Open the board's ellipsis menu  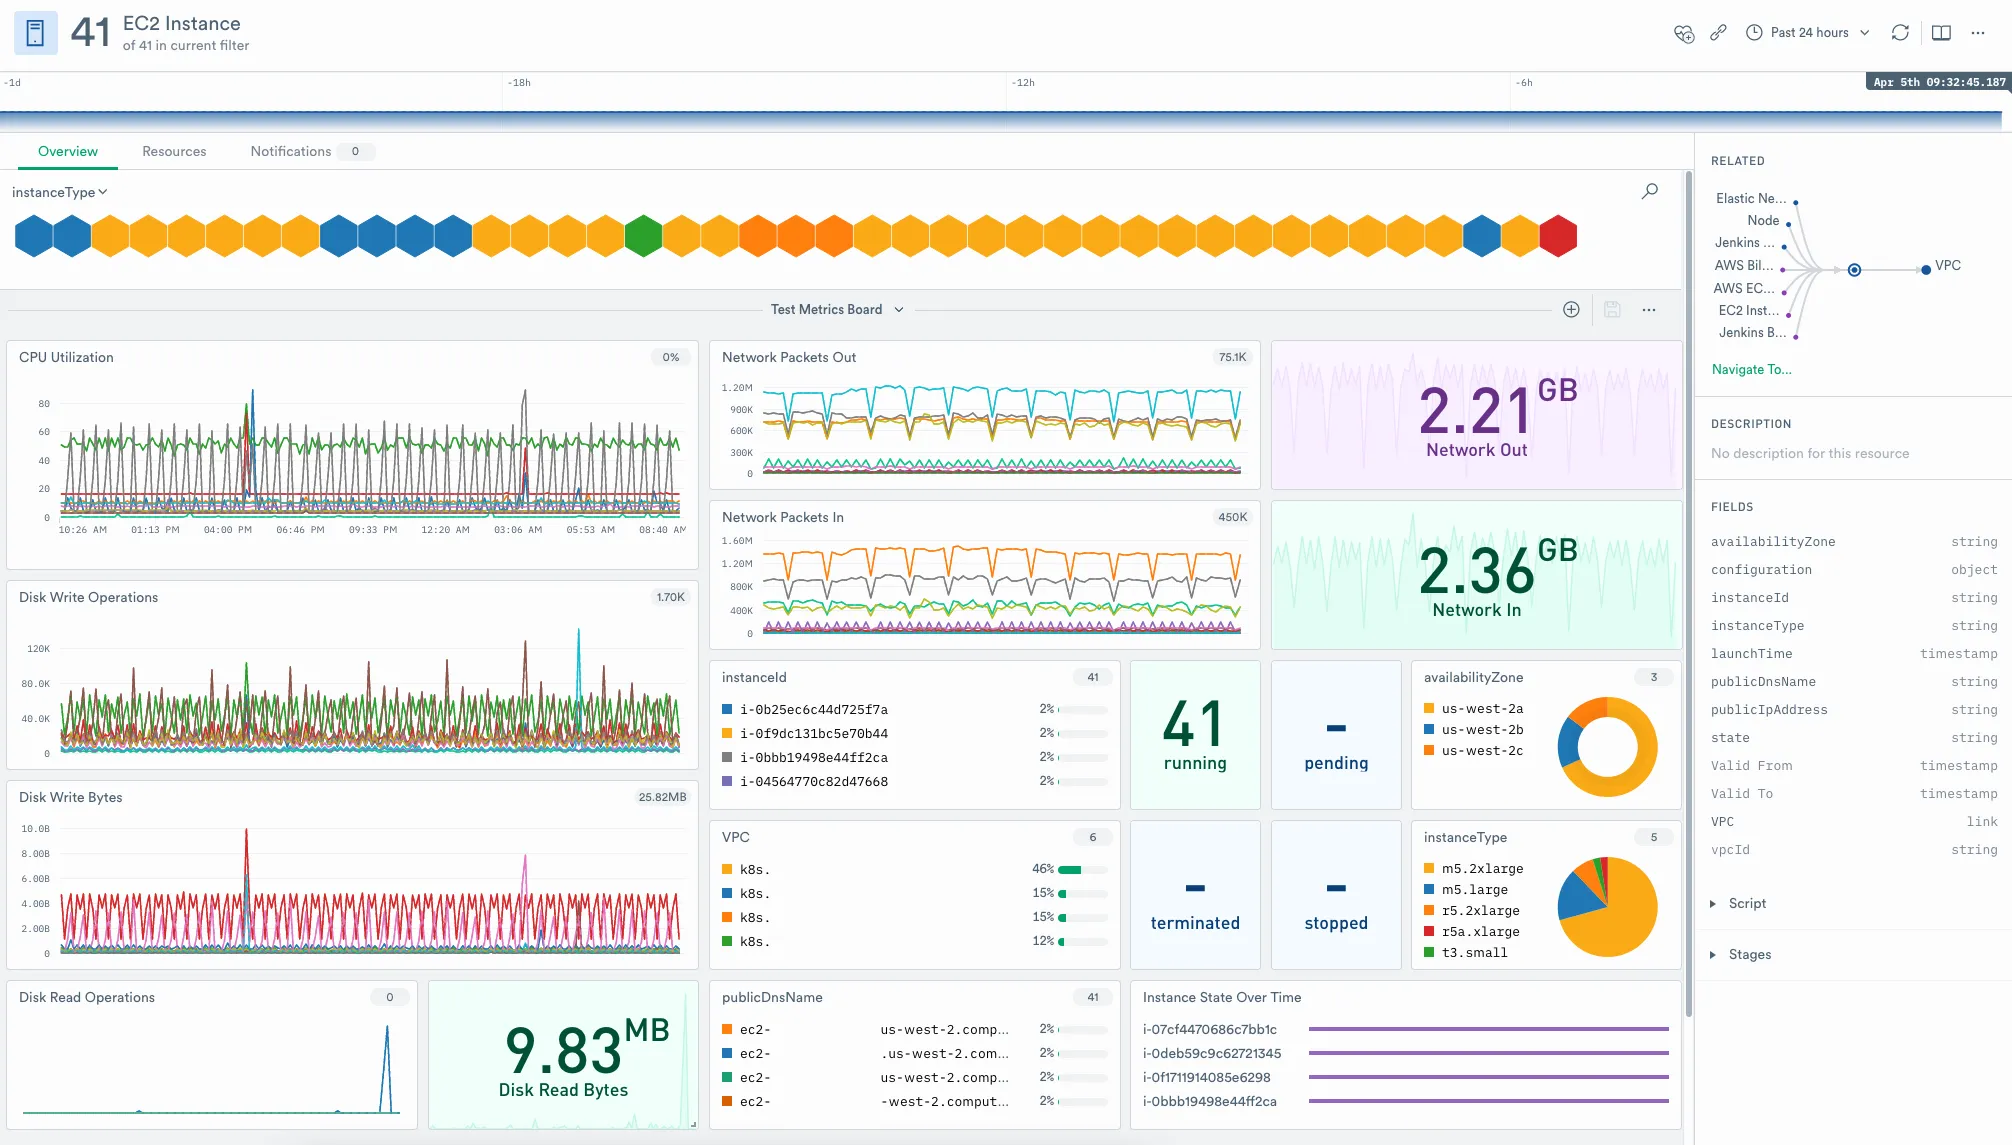tap(1649, 310)
